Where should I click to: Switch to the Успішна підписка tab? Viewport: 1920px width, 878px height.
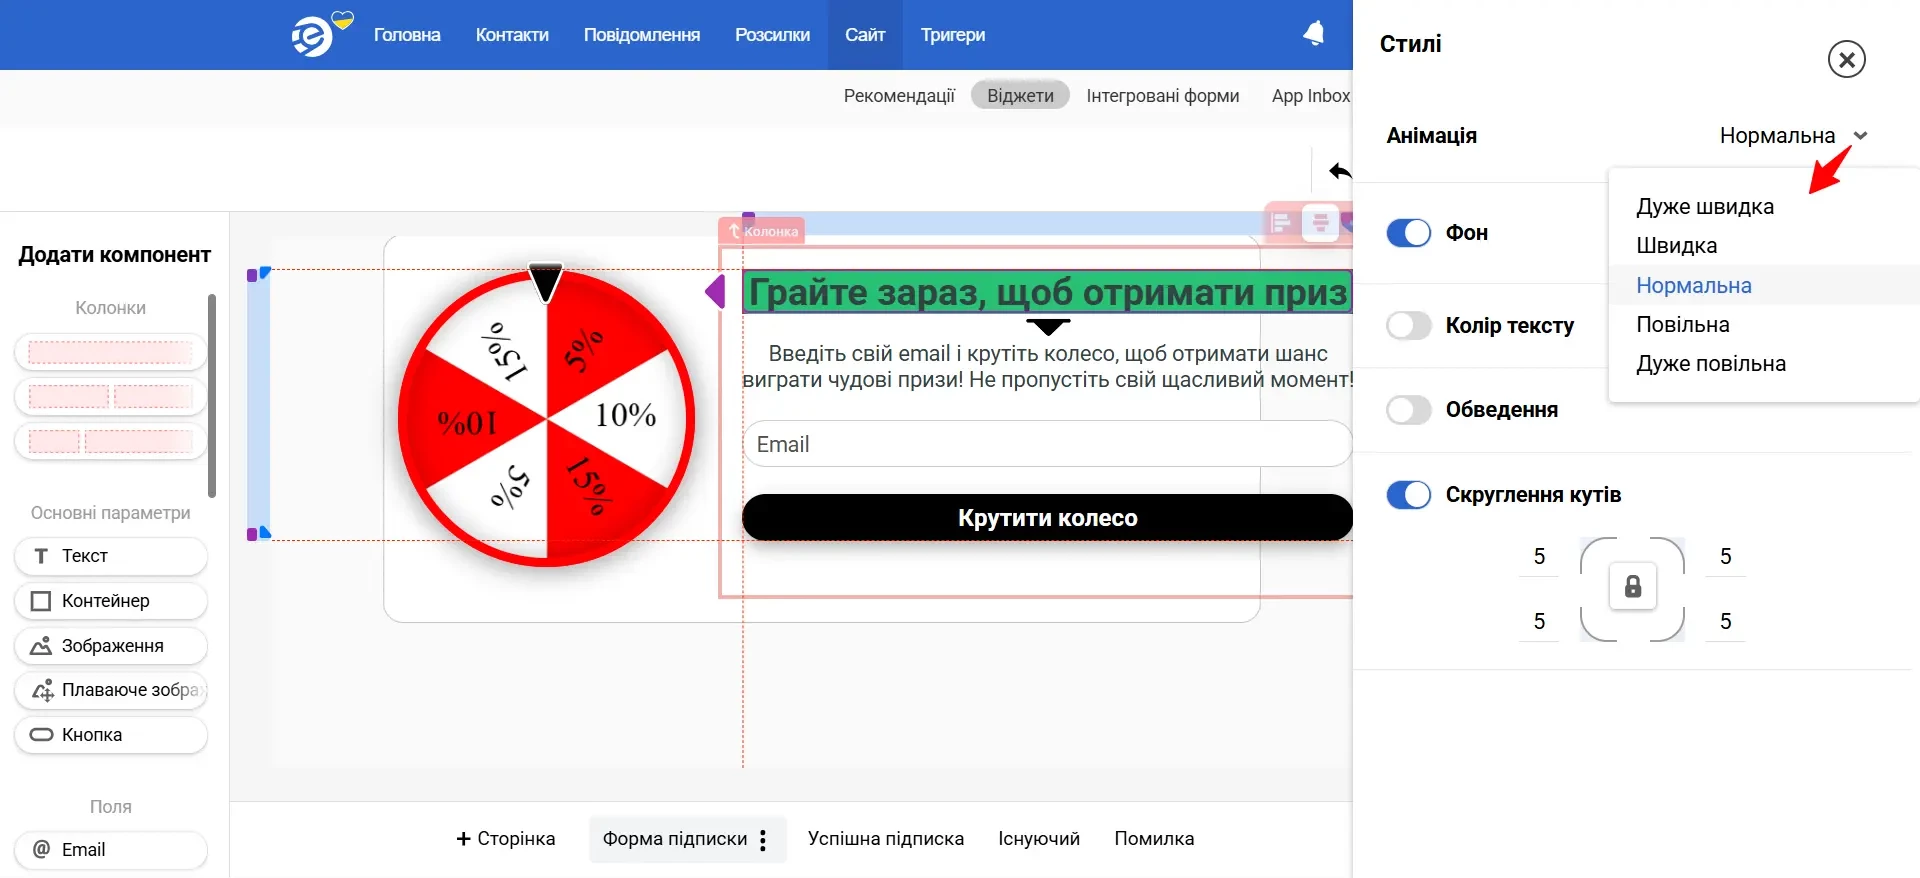[x=885, y=839]
